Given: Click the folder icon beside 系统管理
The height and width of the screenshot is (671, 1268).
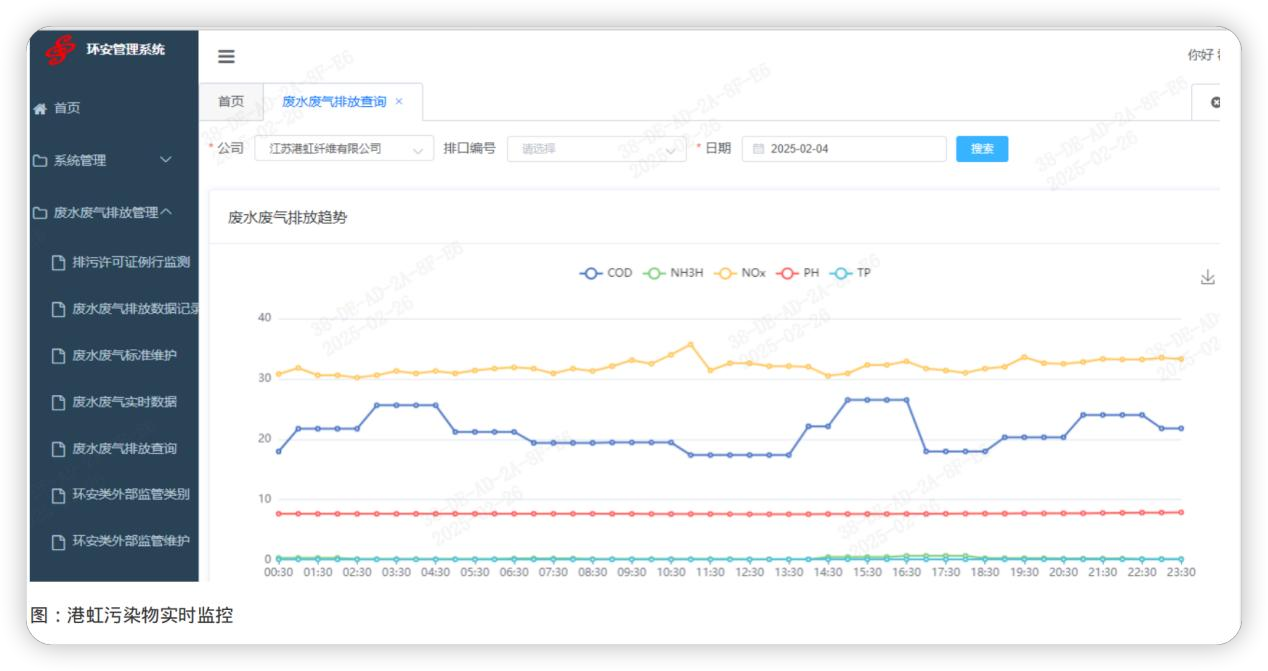Looking at the screenshot, I should pyautogui.click(x=40, y=160).
